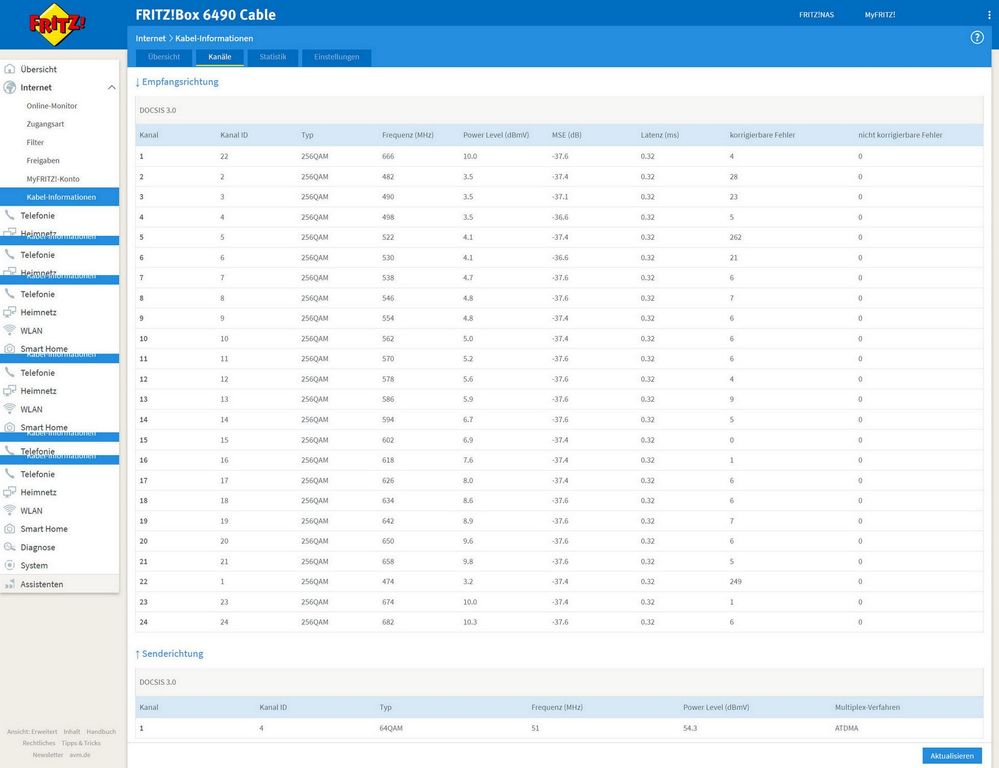The image size is (999, 768).
Task: Click the globe icon next to Internet
Action: [10, 88]
